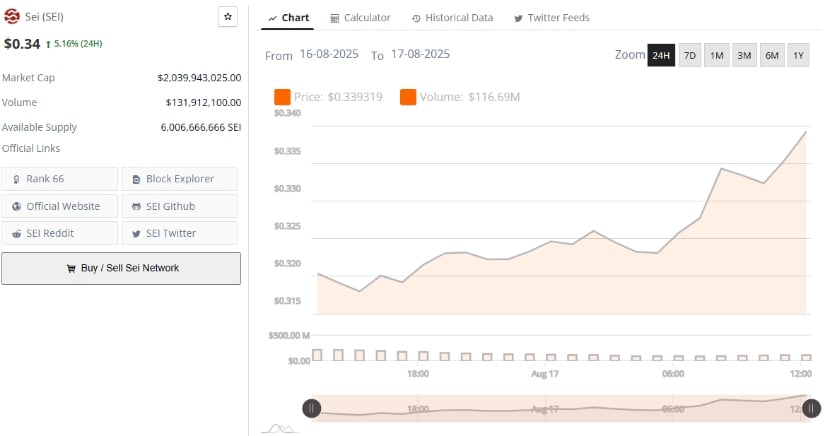The width and height of the screenshot is (825, 436).
Task: Open the Chart tab
Action: pos(288,18)
